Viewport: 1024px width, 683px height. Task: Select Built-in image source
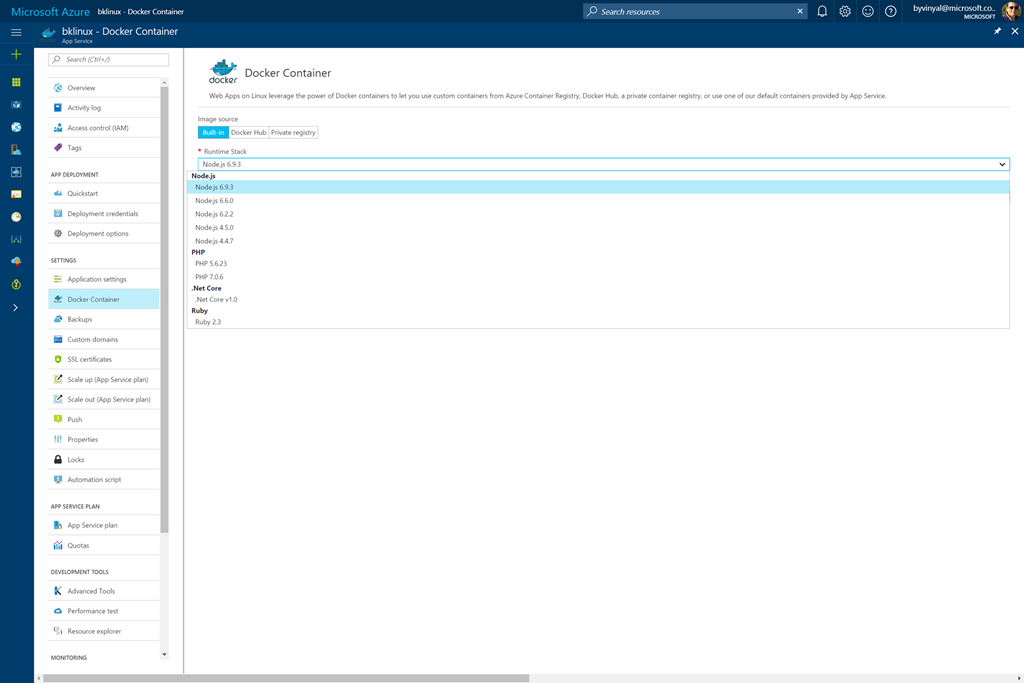(213, 132)
